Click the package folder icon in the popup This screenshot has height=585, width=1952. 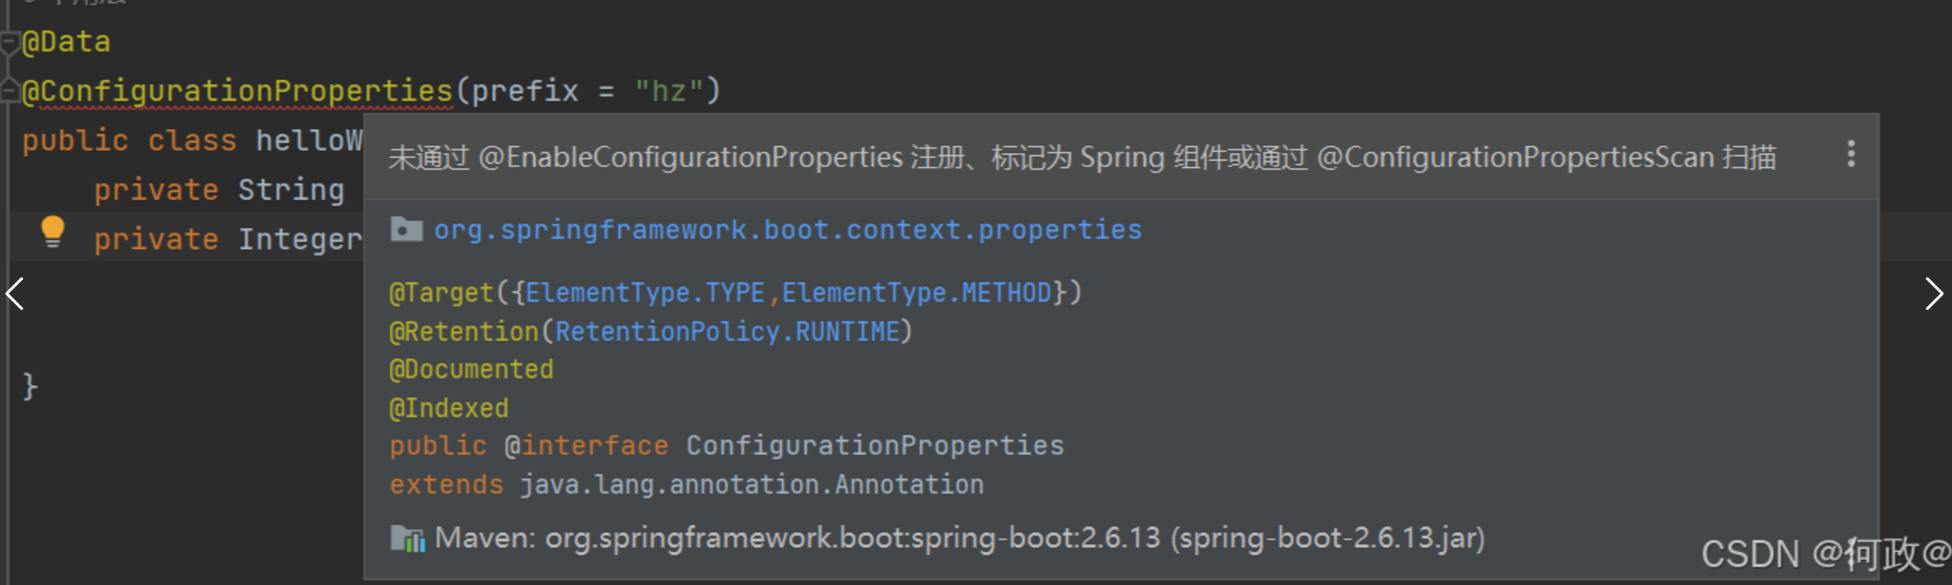406,230
